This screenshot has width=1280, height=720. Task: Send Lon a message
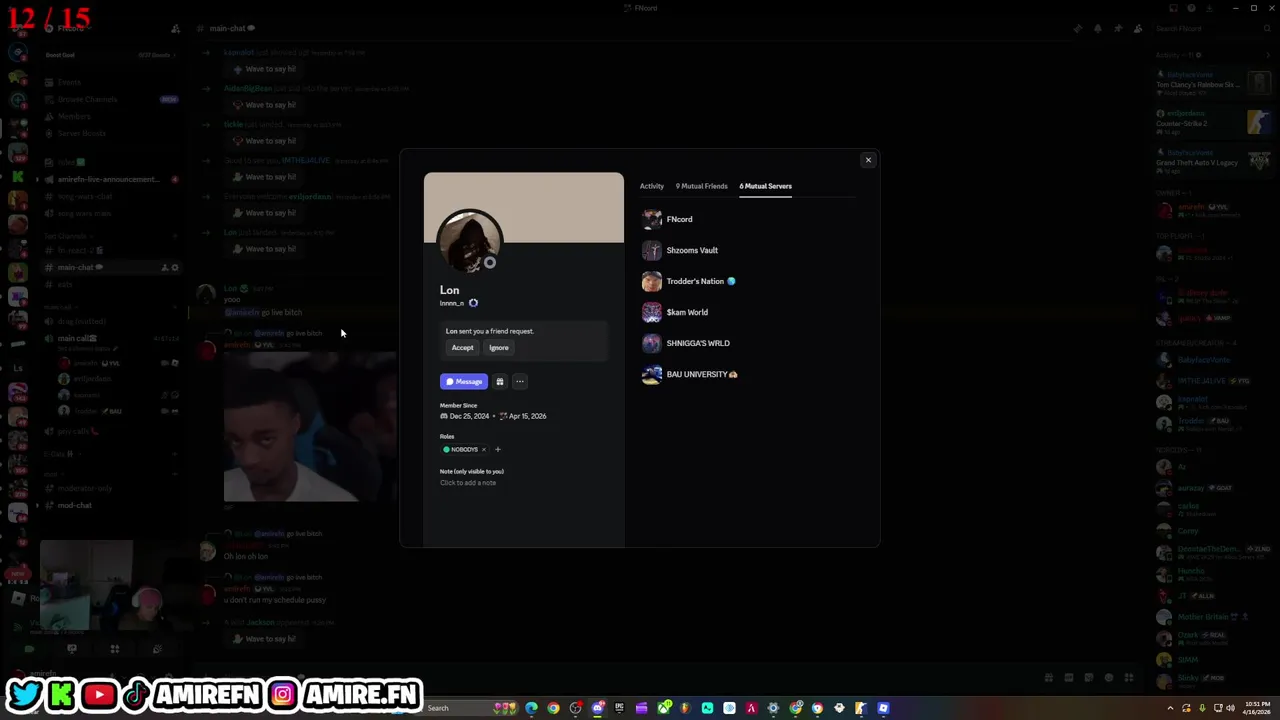click(x=464, y=381)
